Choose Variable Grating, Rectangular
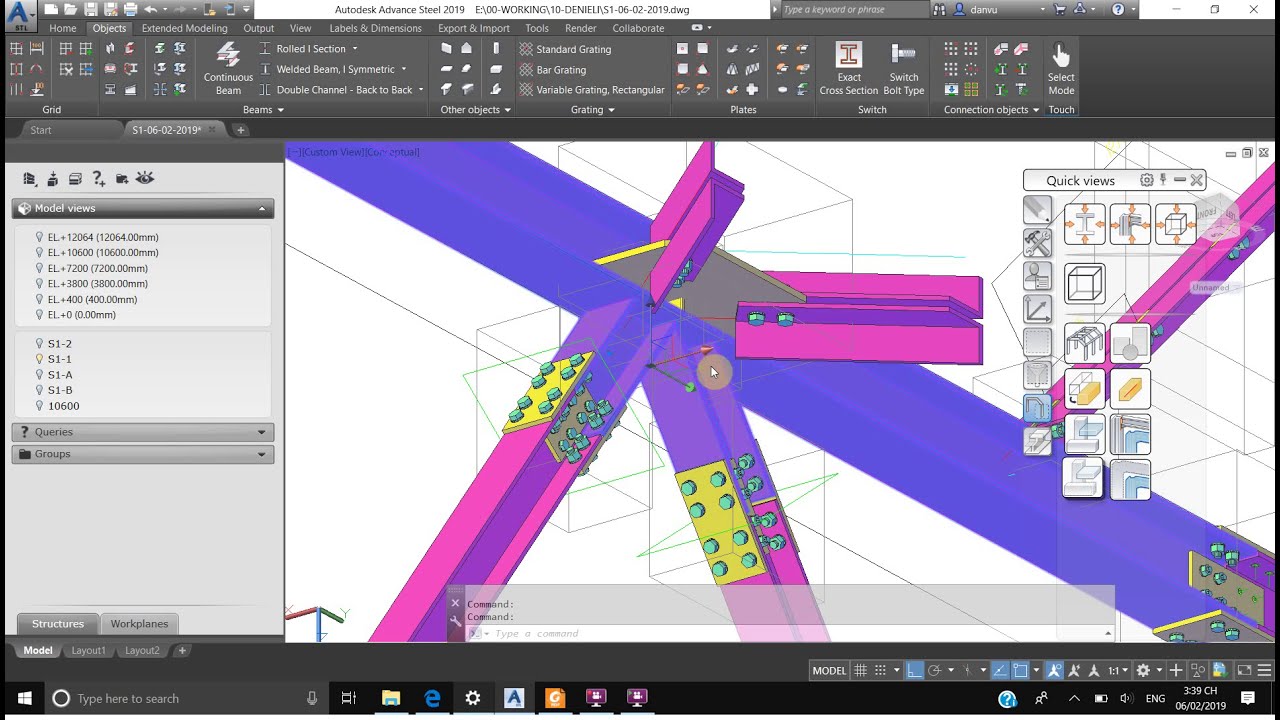The width and height of the screenshot is (1280, 720). (x=591, y=90)
